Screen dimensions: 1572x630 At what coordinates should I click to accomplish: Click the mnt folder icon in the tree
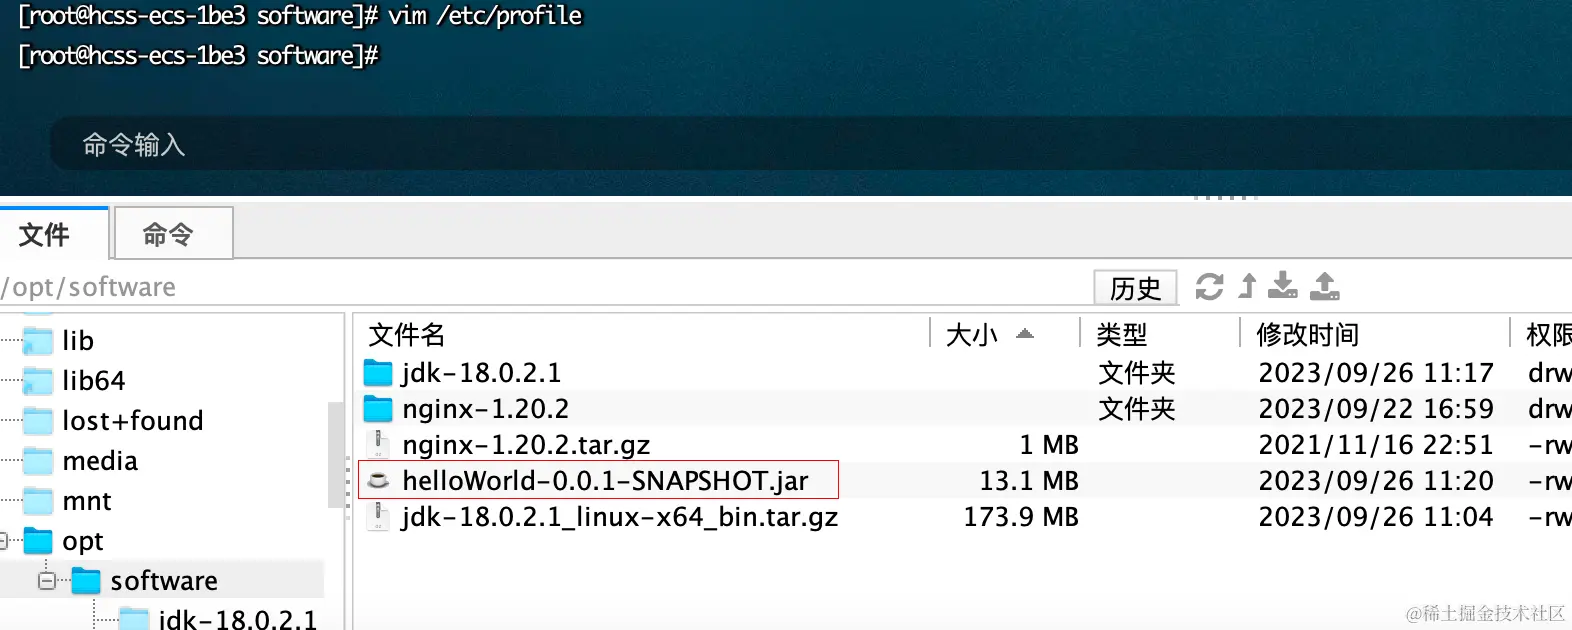38,501
